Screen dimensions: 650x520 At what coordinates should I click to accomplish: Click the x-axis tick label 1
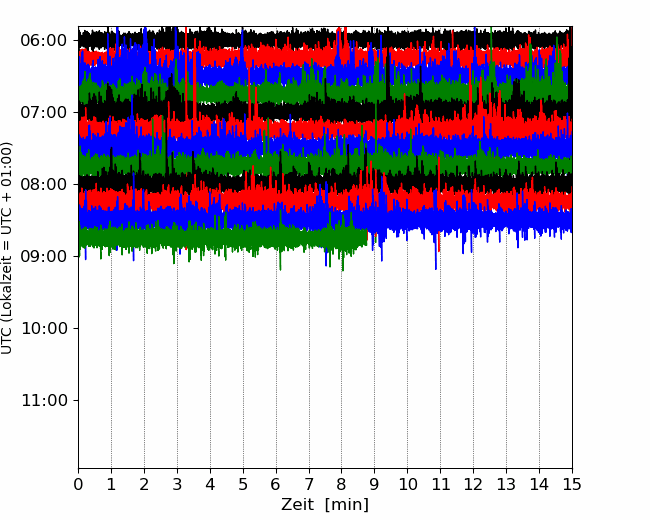[111, 484]
